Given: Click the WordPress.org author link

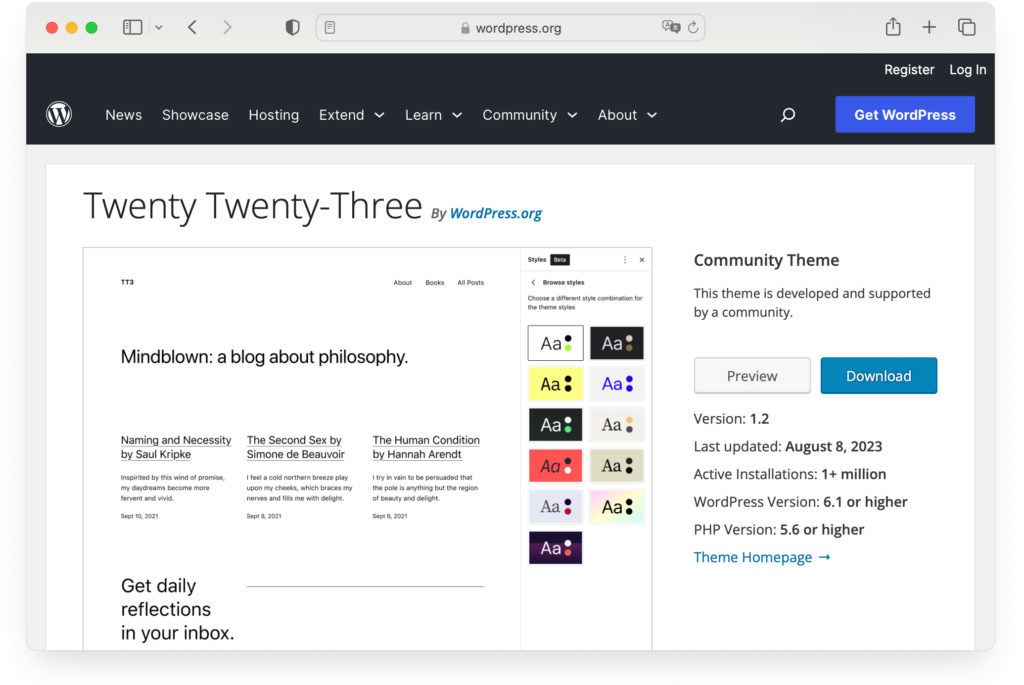Looking at the screenshot, I should point(496,214).
